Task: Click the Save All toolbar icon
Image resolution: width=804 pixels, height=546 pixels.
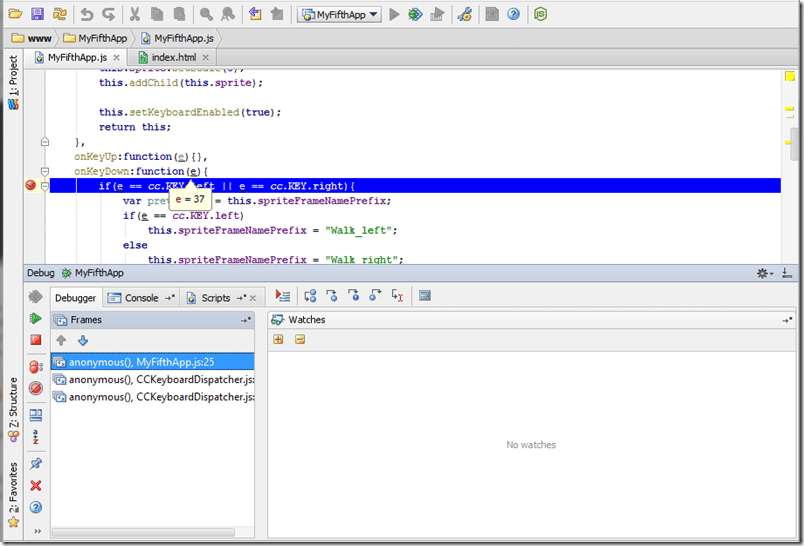Action: coord(37,14)
